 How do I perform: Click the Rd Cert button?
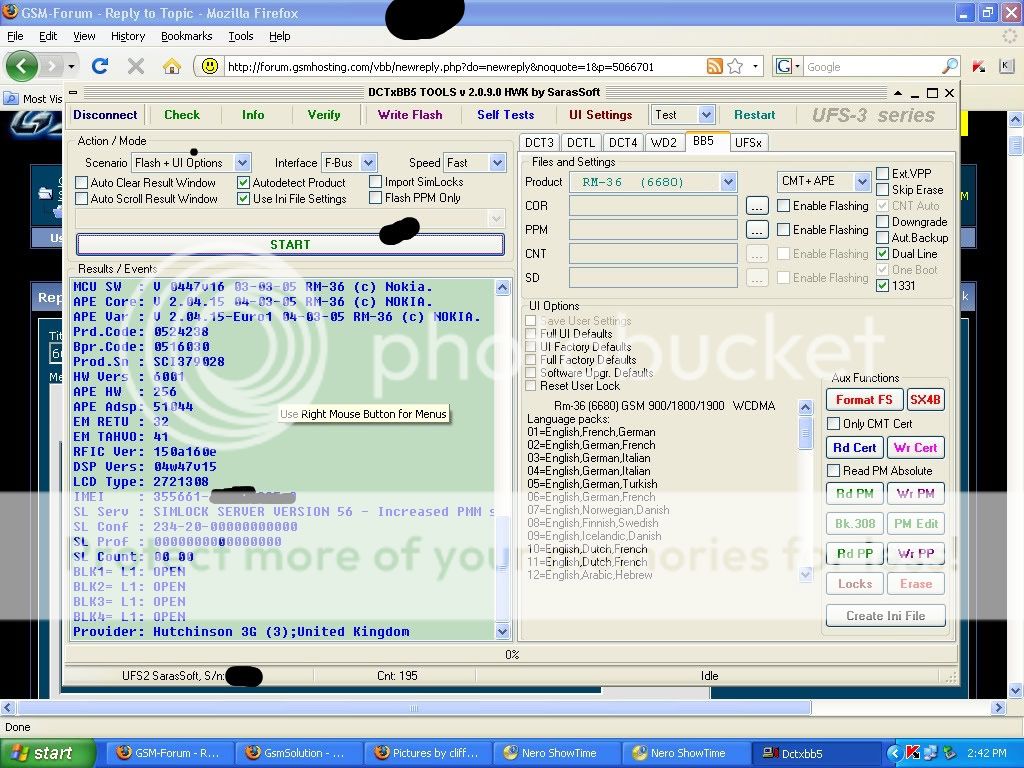pos(854,448)
